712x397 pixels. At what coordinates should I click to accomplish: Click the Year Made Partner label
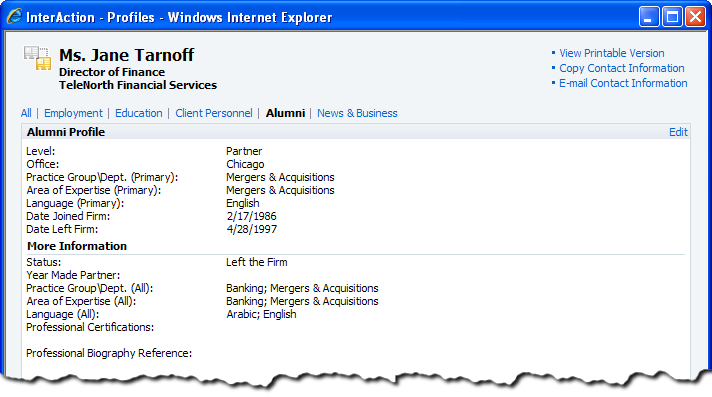tap(73, 275)
